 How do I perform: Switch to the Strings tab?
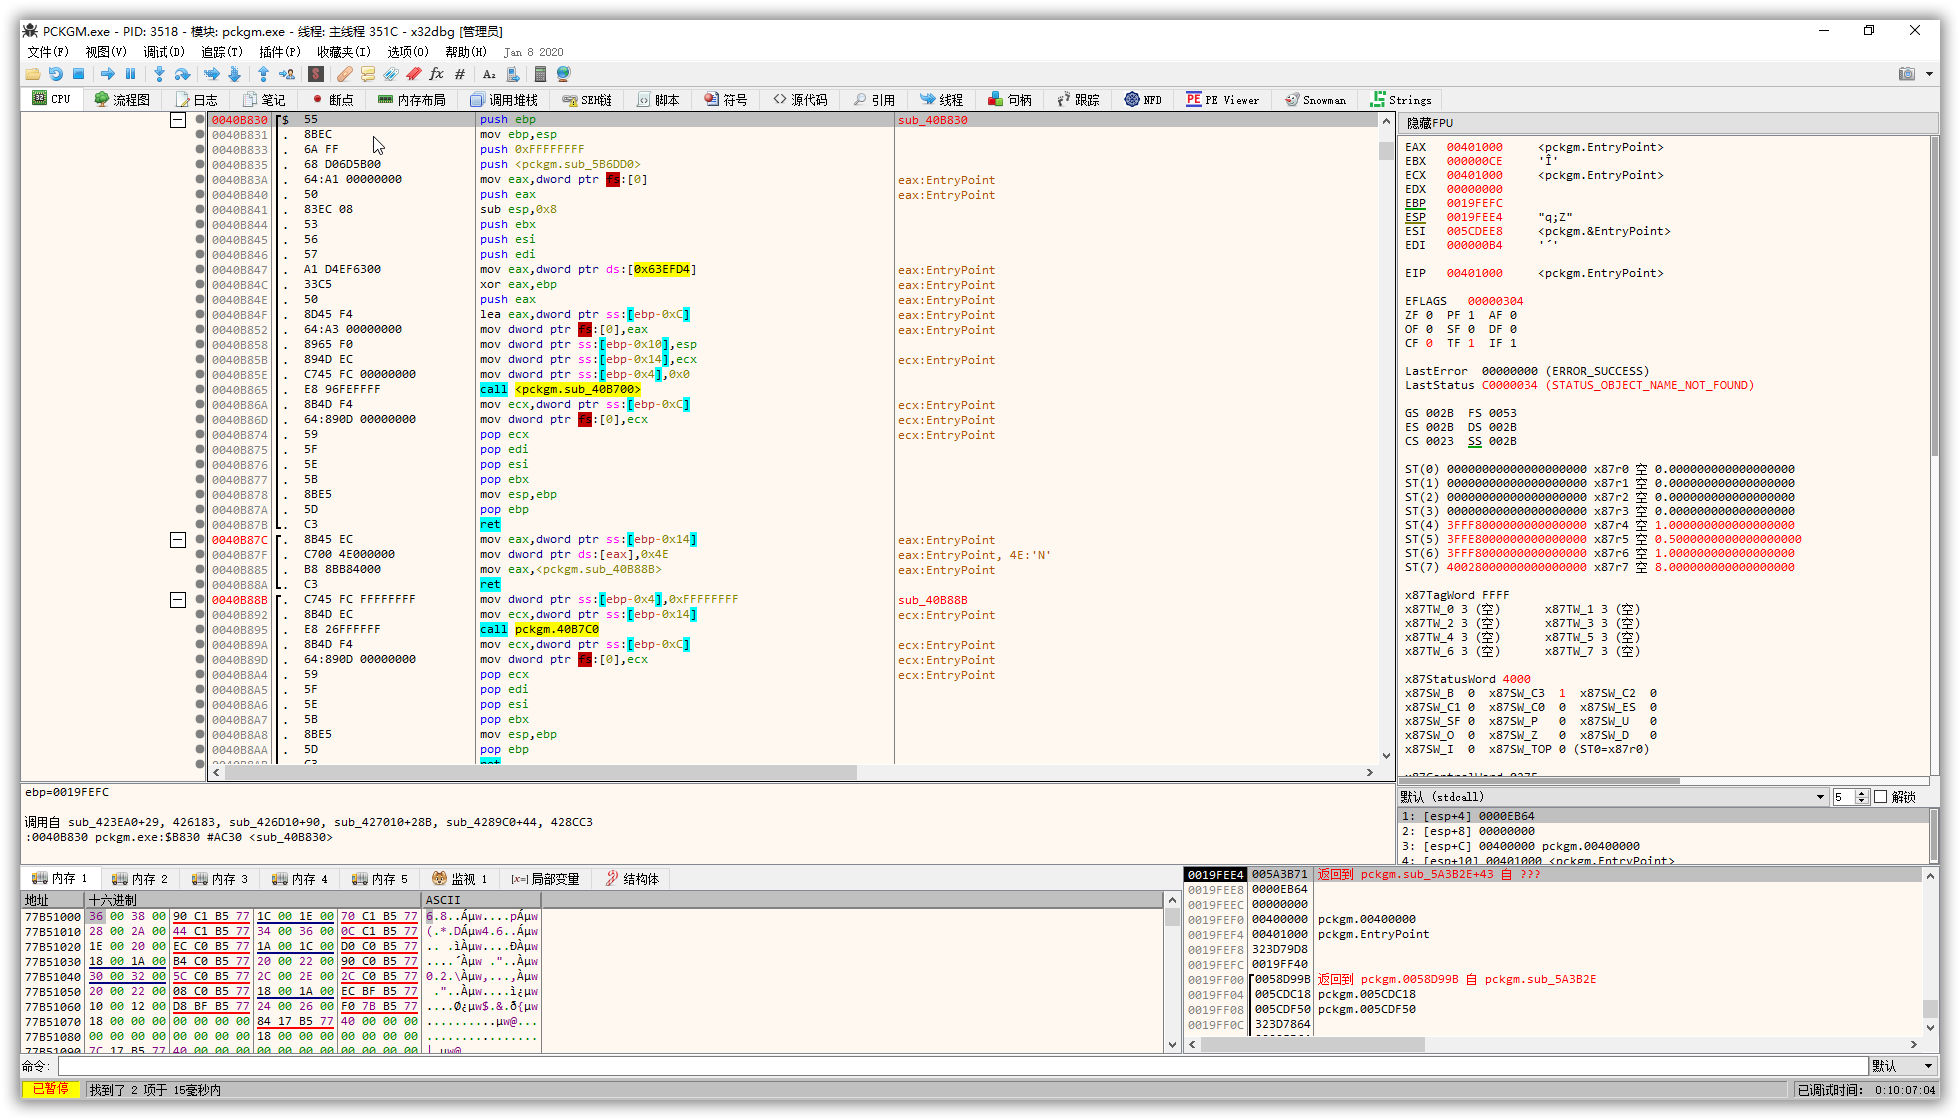(x=1401, y=100)
